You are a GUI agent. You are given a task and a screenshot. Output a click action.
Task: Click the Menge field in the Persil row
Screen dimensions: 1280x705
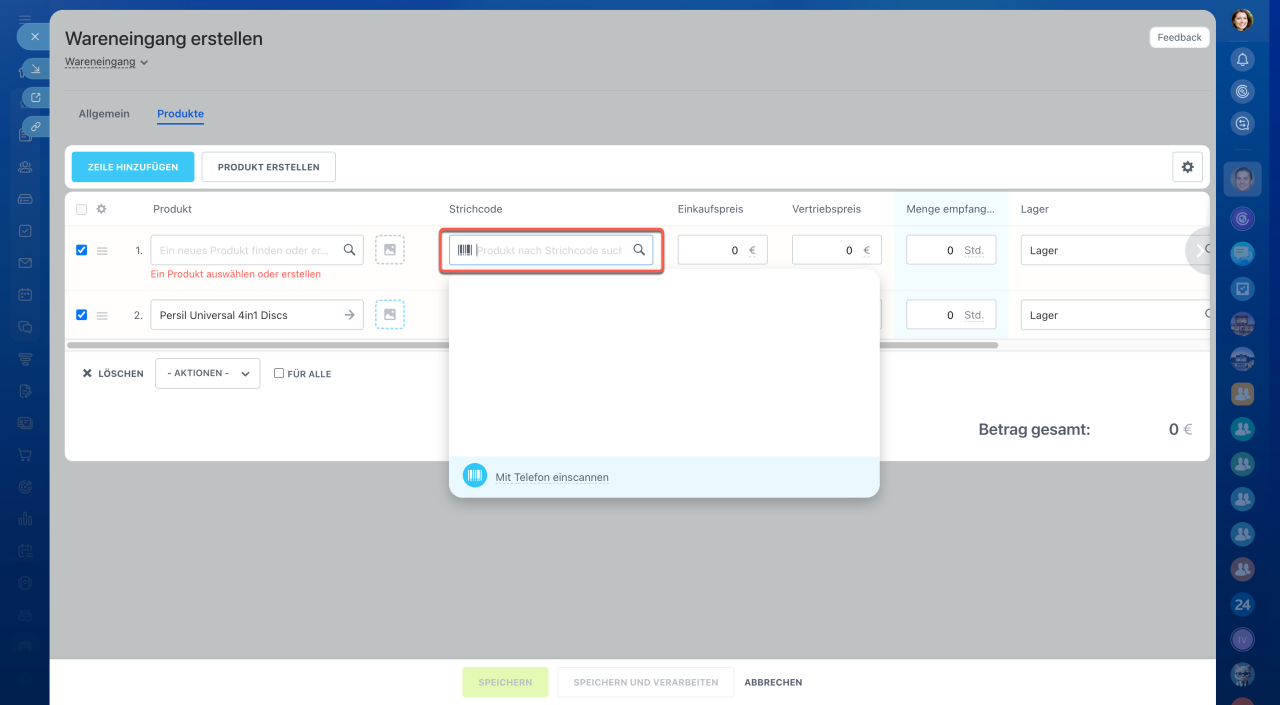[x=951, y=315]
